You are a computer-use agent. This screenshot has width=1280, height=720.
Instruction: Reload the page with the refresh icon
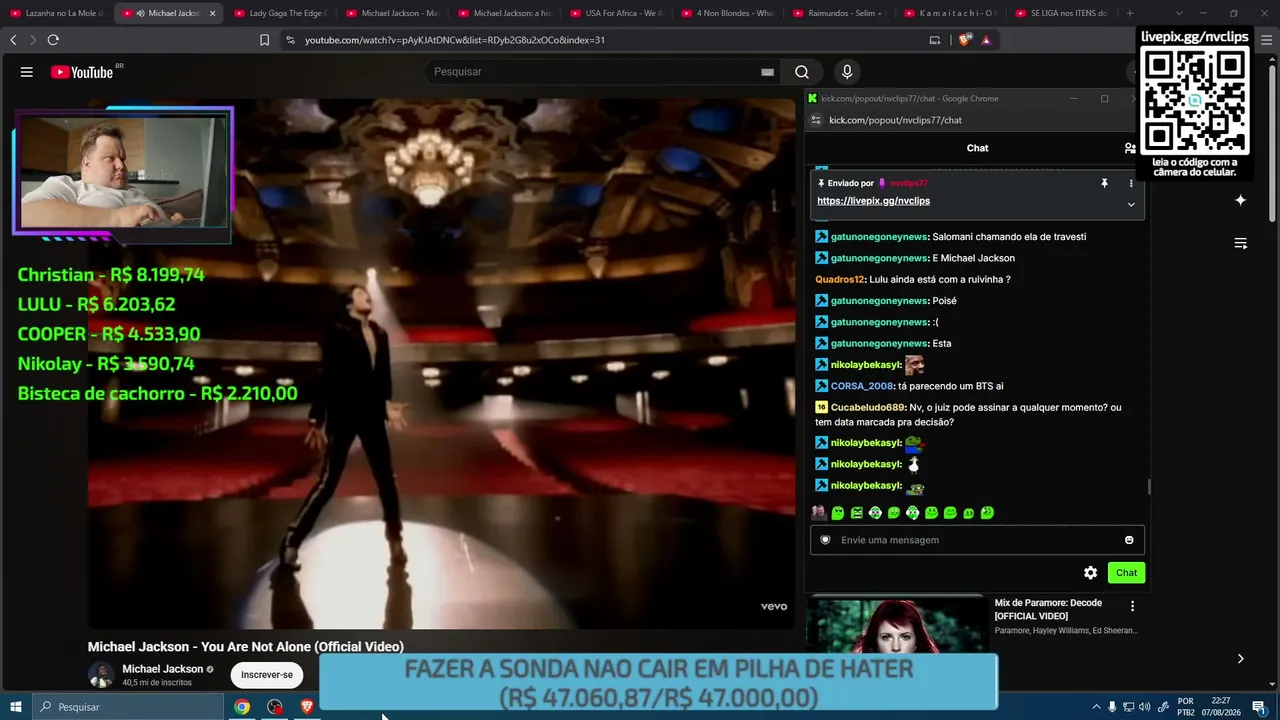(x=53, y=40)
